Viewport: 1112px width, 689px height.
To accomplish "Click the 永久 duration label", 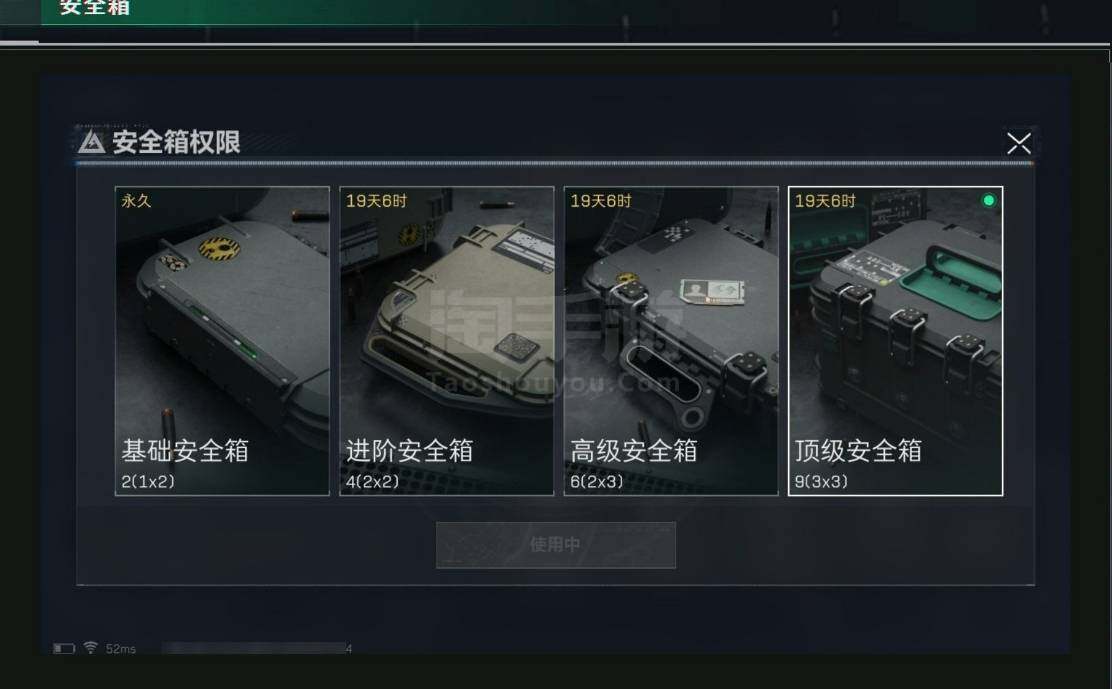I will [136, 201].
